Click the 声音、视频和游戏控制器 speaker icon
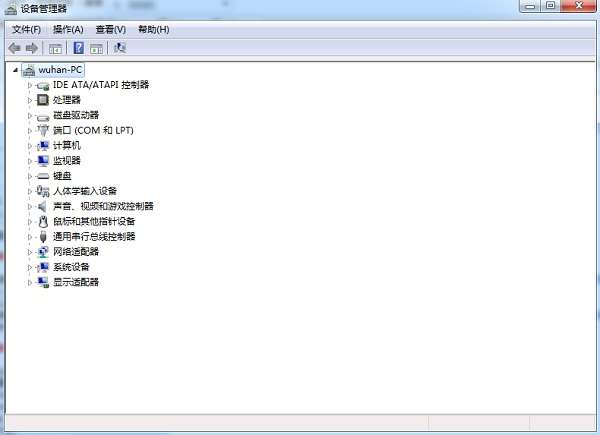 (42, 207)
